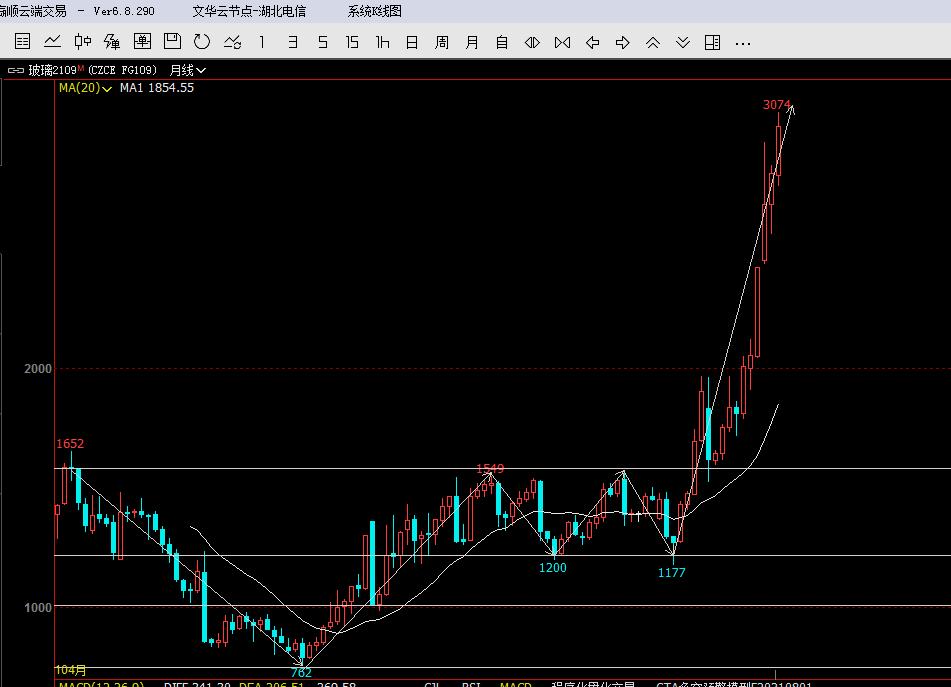Click the 104月 date label
Viewport: 951px width, 687px height.
click(x=71, y=670)
